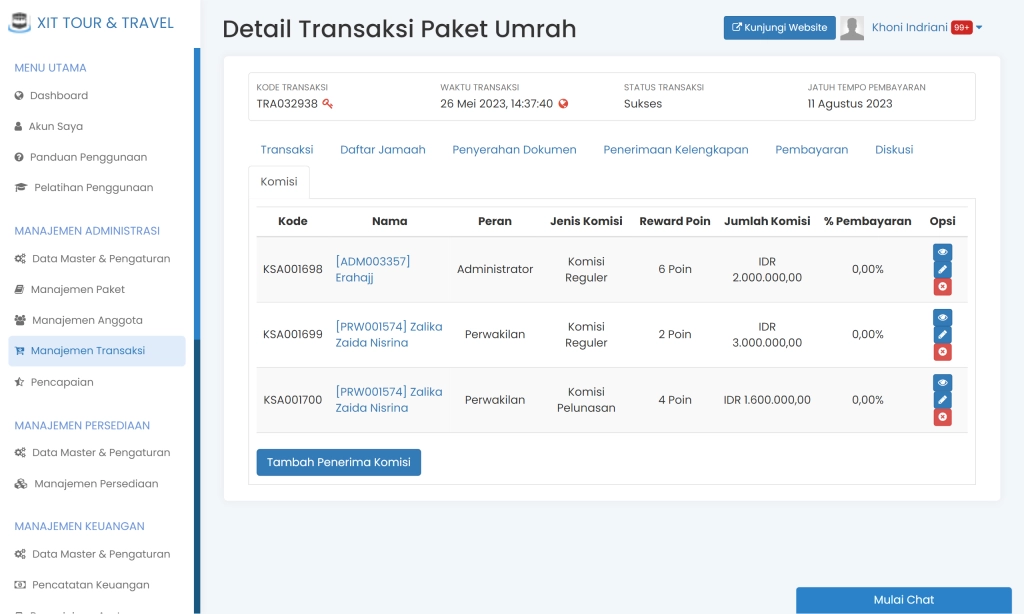Open the Komisi tab
The width and height of the screenshot is (1024, 614).
coord(279,181)
